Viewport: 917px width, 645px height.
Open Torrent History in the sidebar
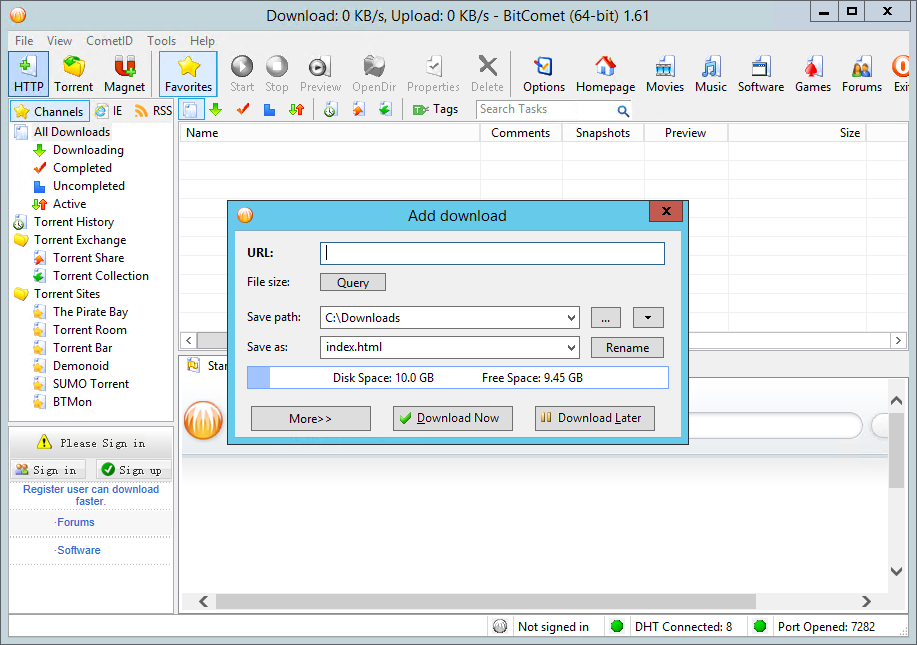74,222
